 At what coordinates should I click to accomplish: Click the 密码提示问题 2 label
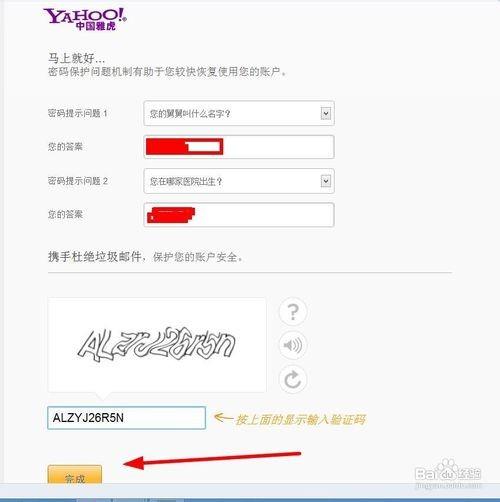point(78,181)
